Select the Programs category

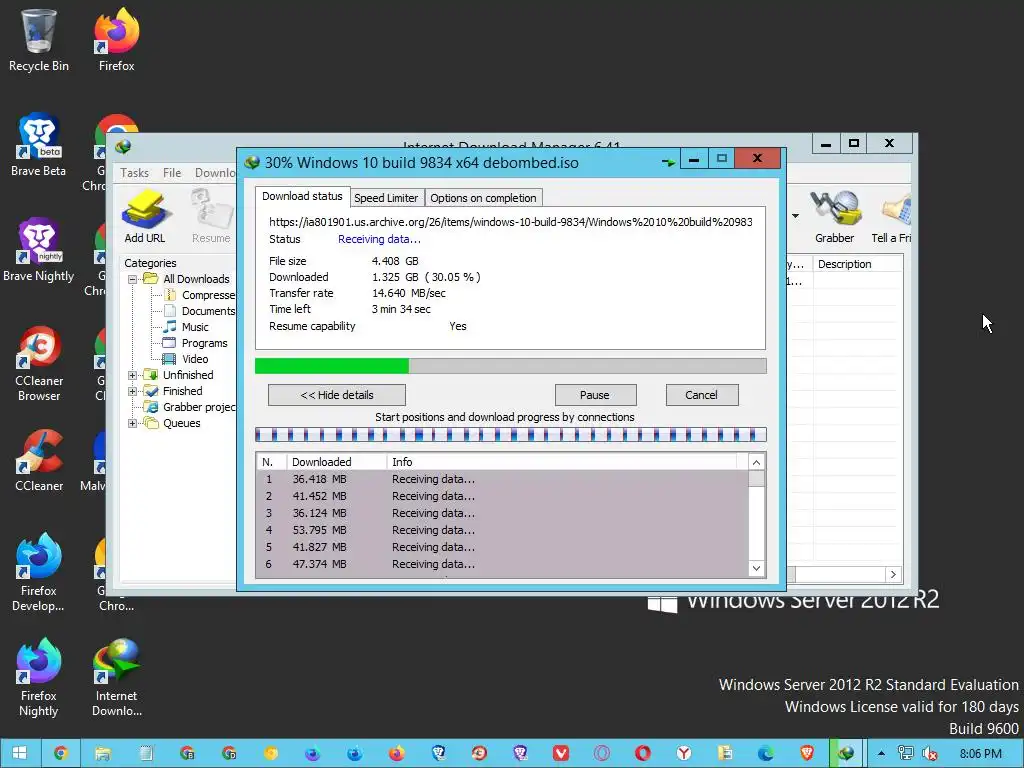(195, 343)
